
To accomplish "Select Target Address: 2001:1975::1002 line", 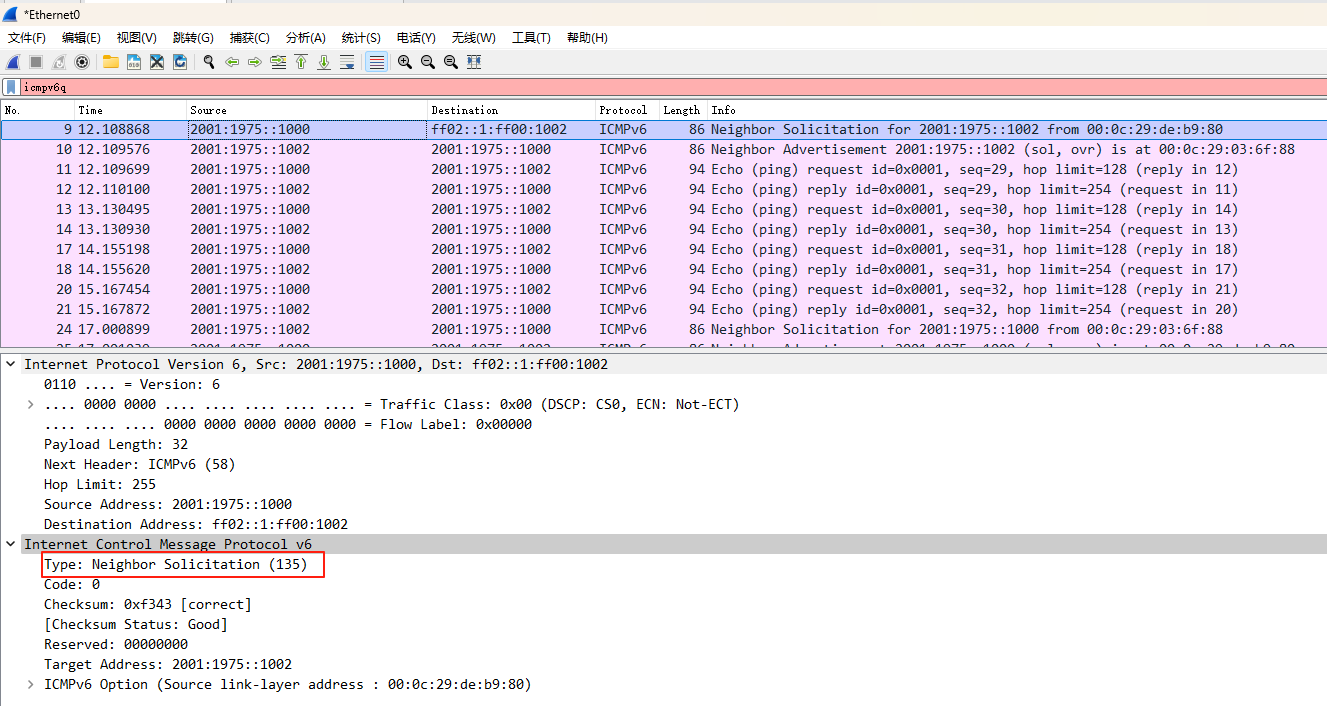I will (x=168, y=664).
